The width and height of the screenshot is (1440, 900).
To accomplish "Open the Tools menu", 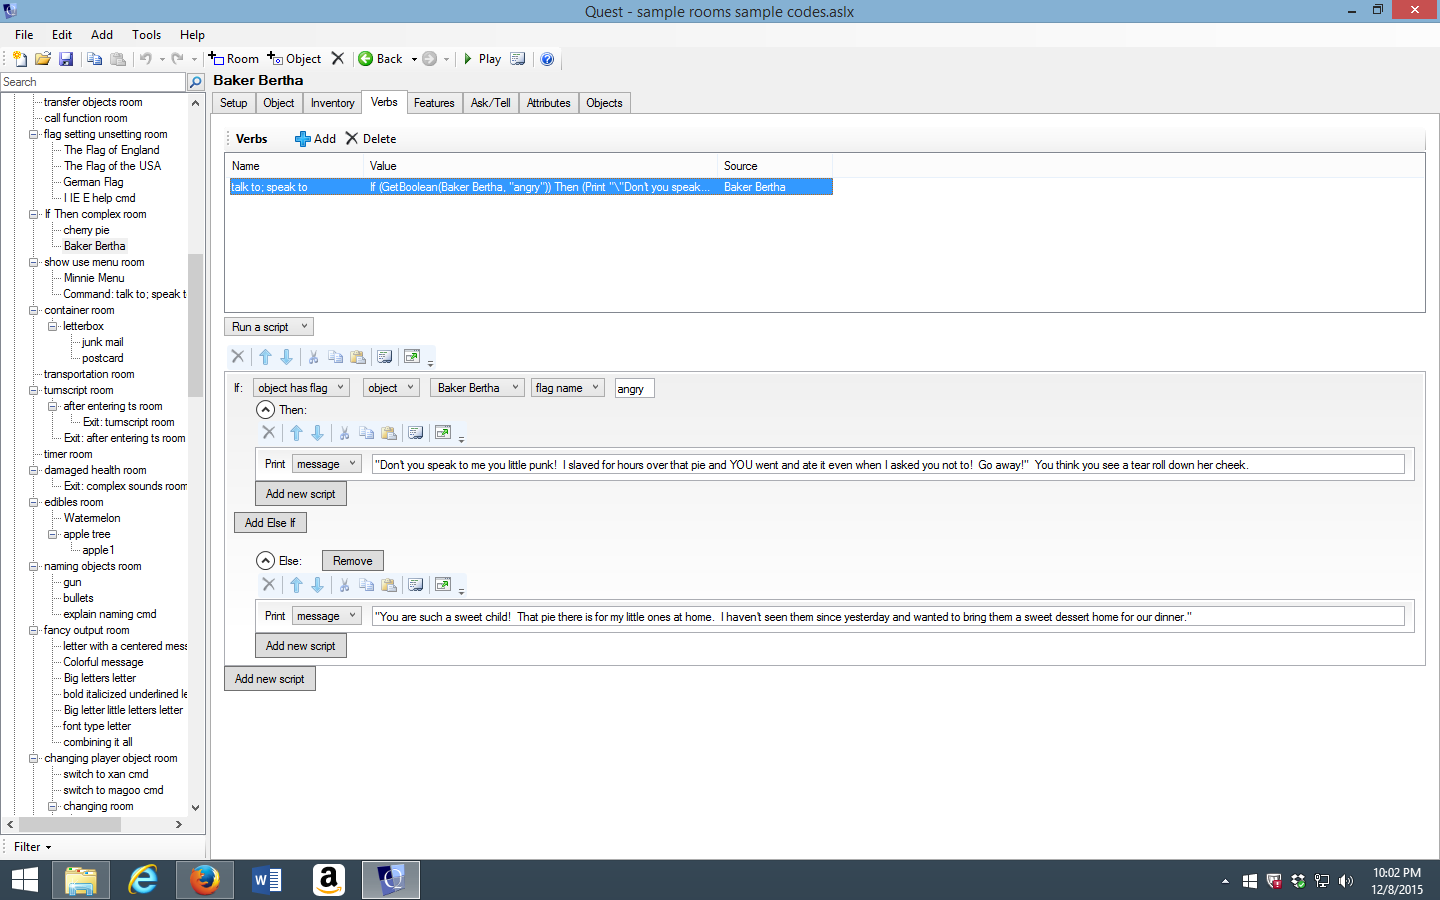I will tap(146, 35).
